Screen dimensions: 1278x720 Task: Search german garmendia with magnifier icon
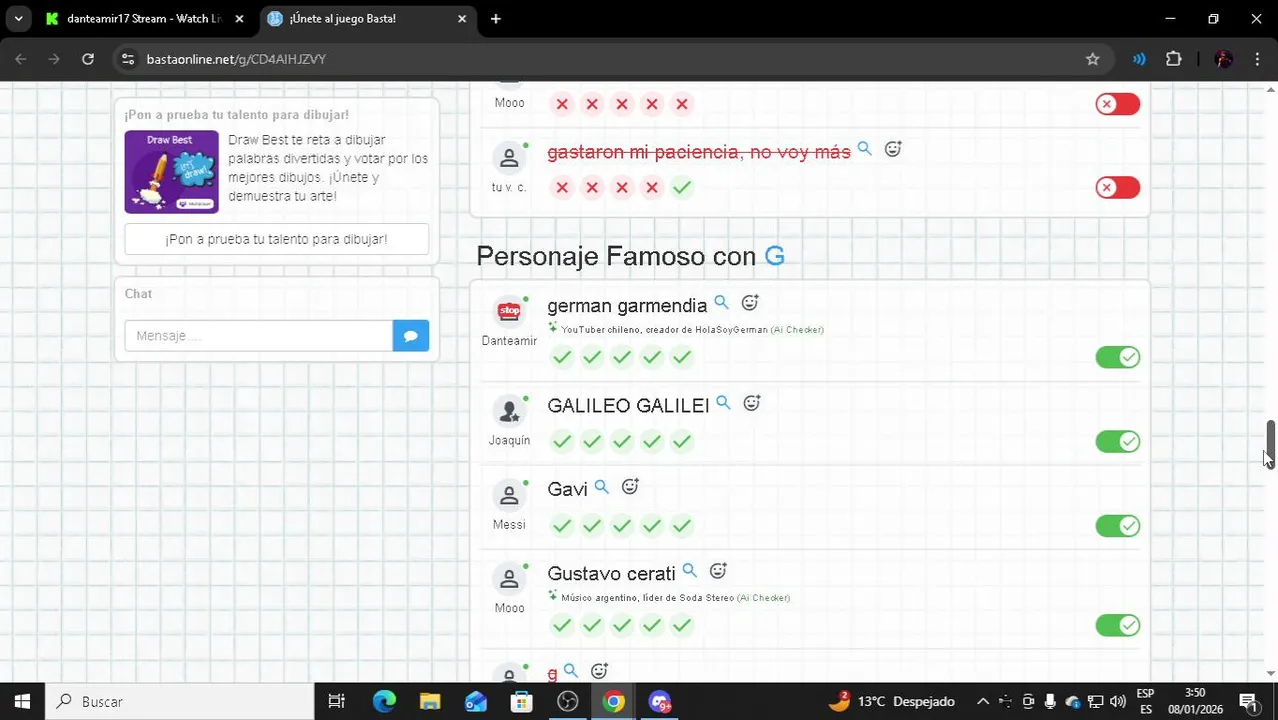pyautogui.click(x=721, y=303)
